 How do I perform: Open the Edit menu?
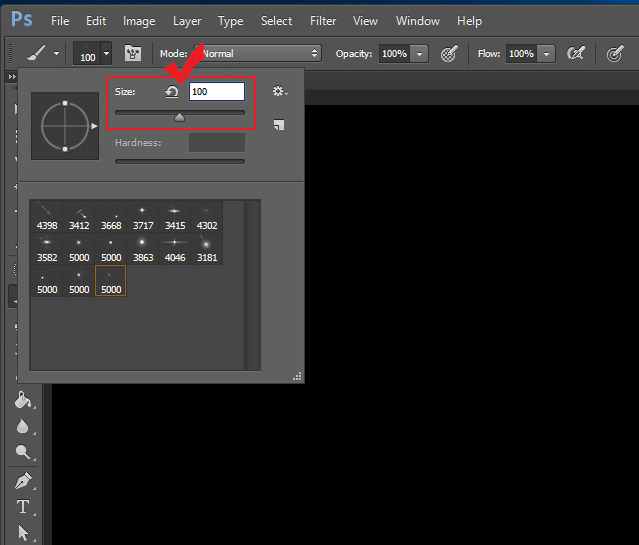[x=96, y=21]
